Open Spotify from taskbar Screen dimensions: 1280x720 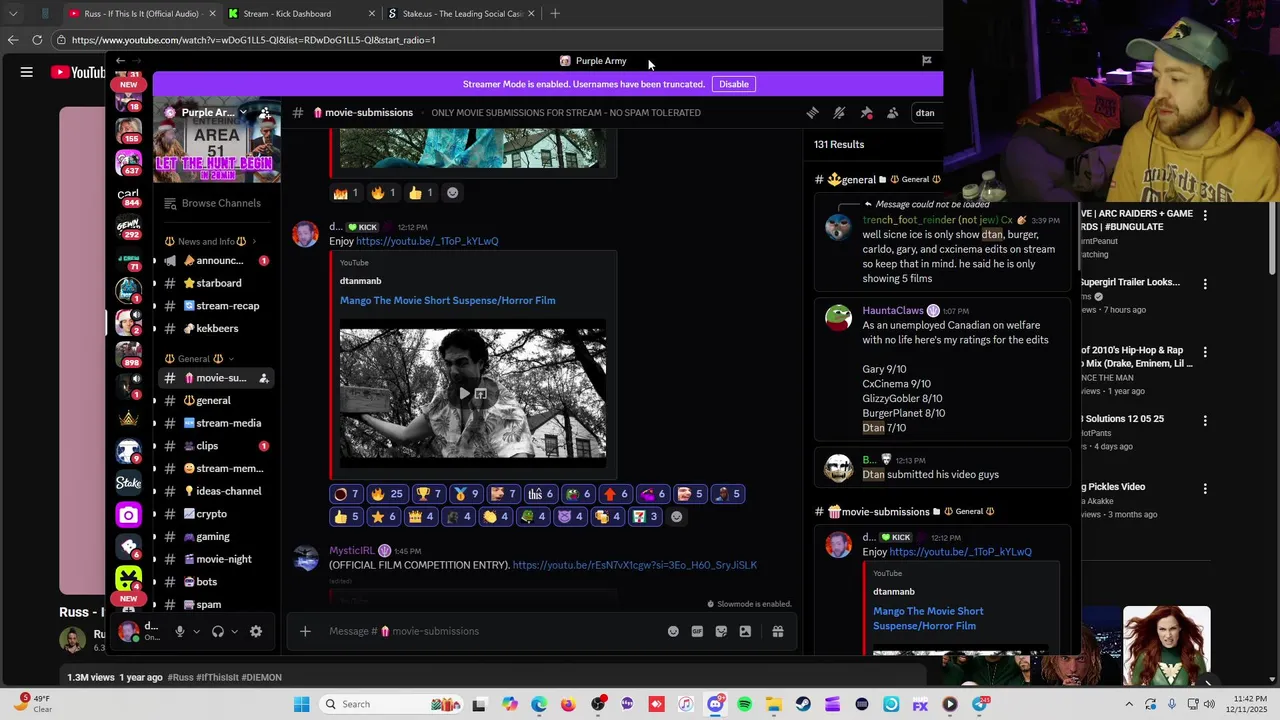coord(745,704)
